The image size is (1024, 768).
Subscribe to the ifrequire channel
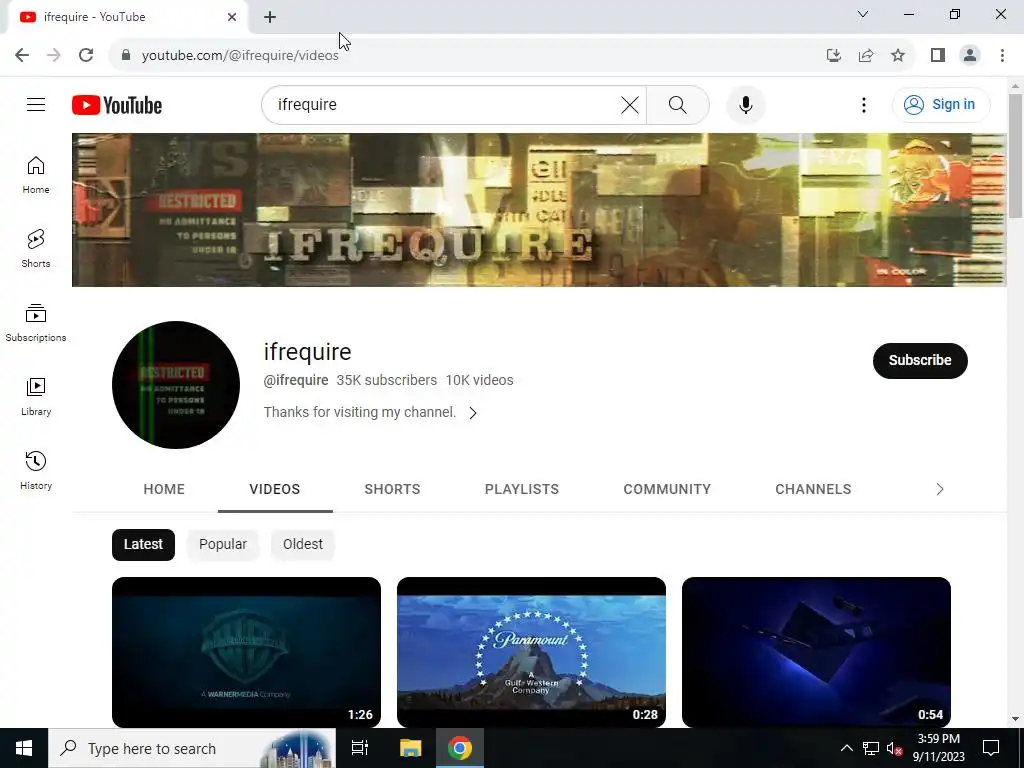click(920, 360)
